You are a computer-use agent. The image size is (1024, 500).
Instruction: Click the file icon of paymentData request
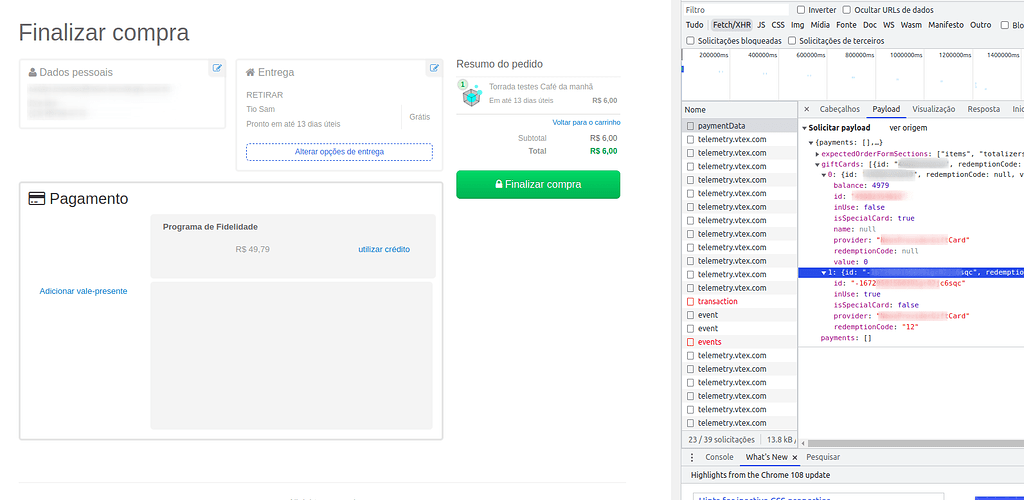tap(690, 126)
